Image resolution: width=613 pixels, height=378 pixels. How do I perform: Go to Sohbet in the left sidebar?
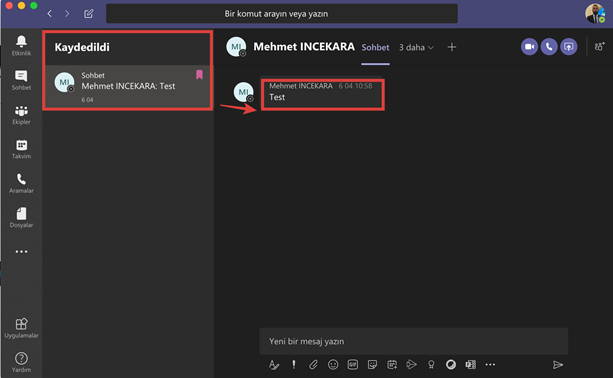(21, 80)
